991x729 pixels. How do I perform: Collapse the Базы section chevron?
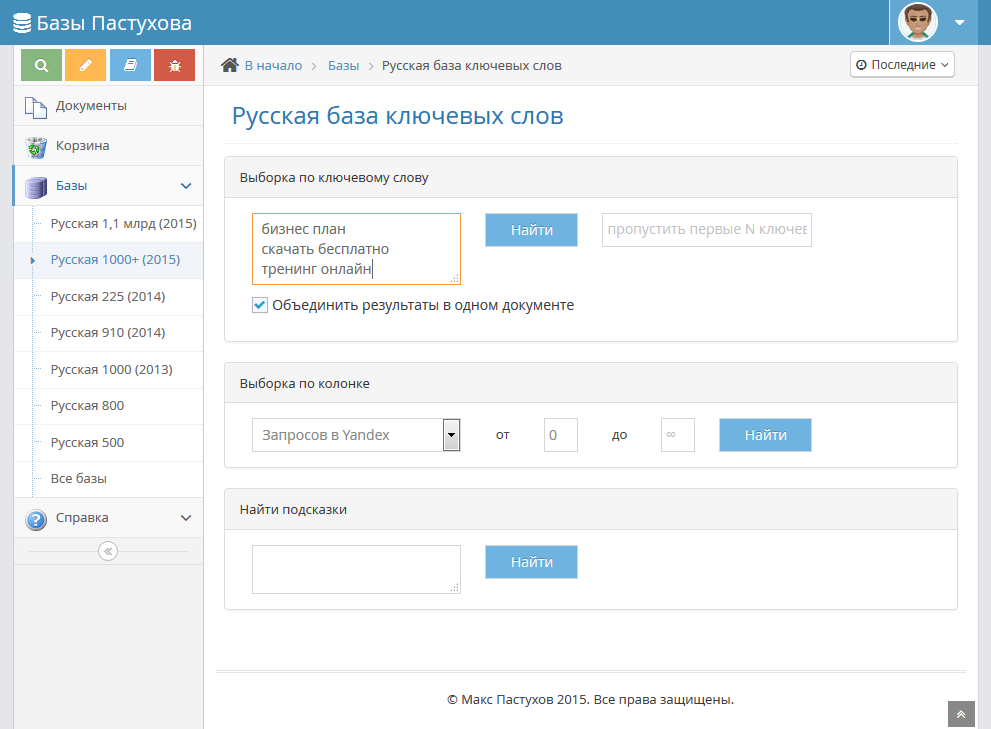pyautogui.click(x=185, y=185)
